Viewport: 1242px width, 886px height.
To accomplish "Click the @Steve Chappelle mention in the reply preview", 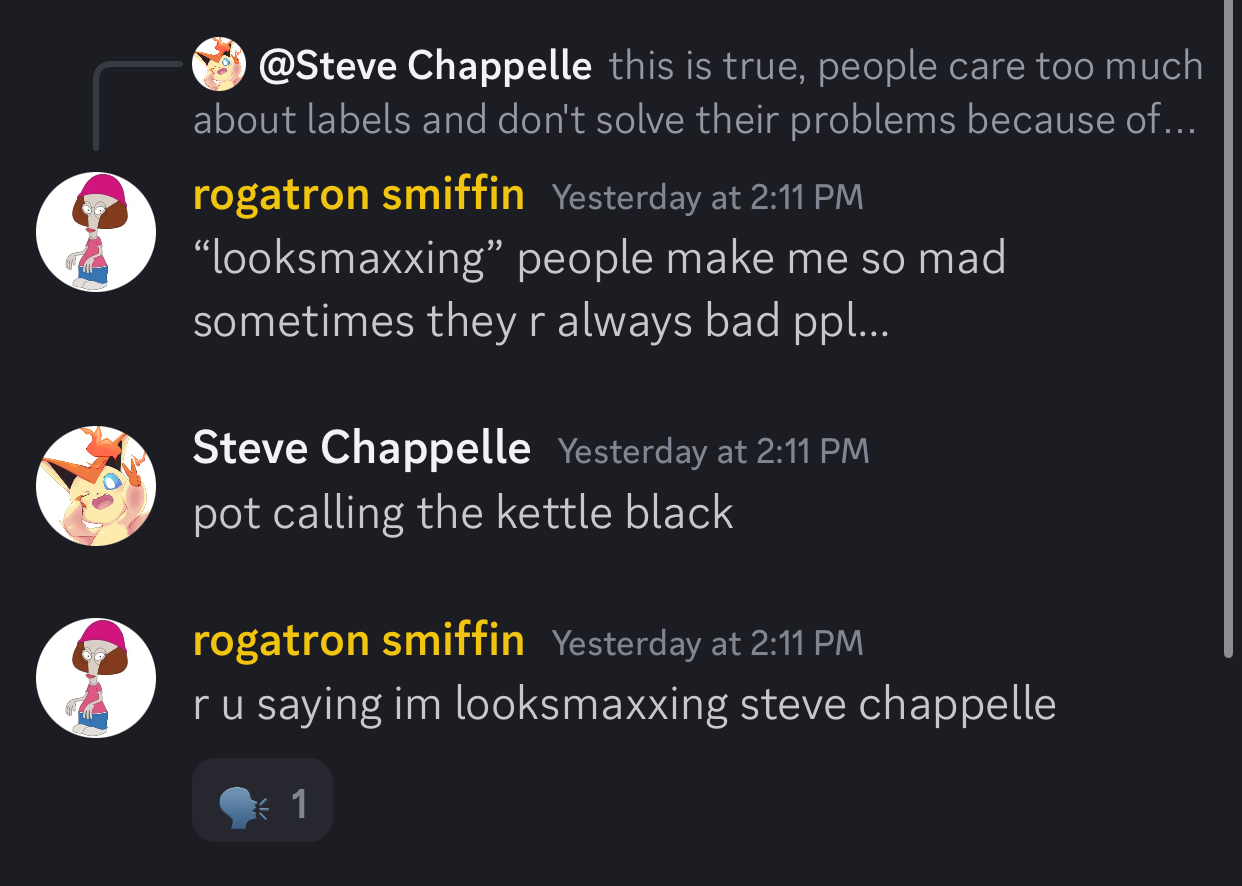I will point(425,67).
